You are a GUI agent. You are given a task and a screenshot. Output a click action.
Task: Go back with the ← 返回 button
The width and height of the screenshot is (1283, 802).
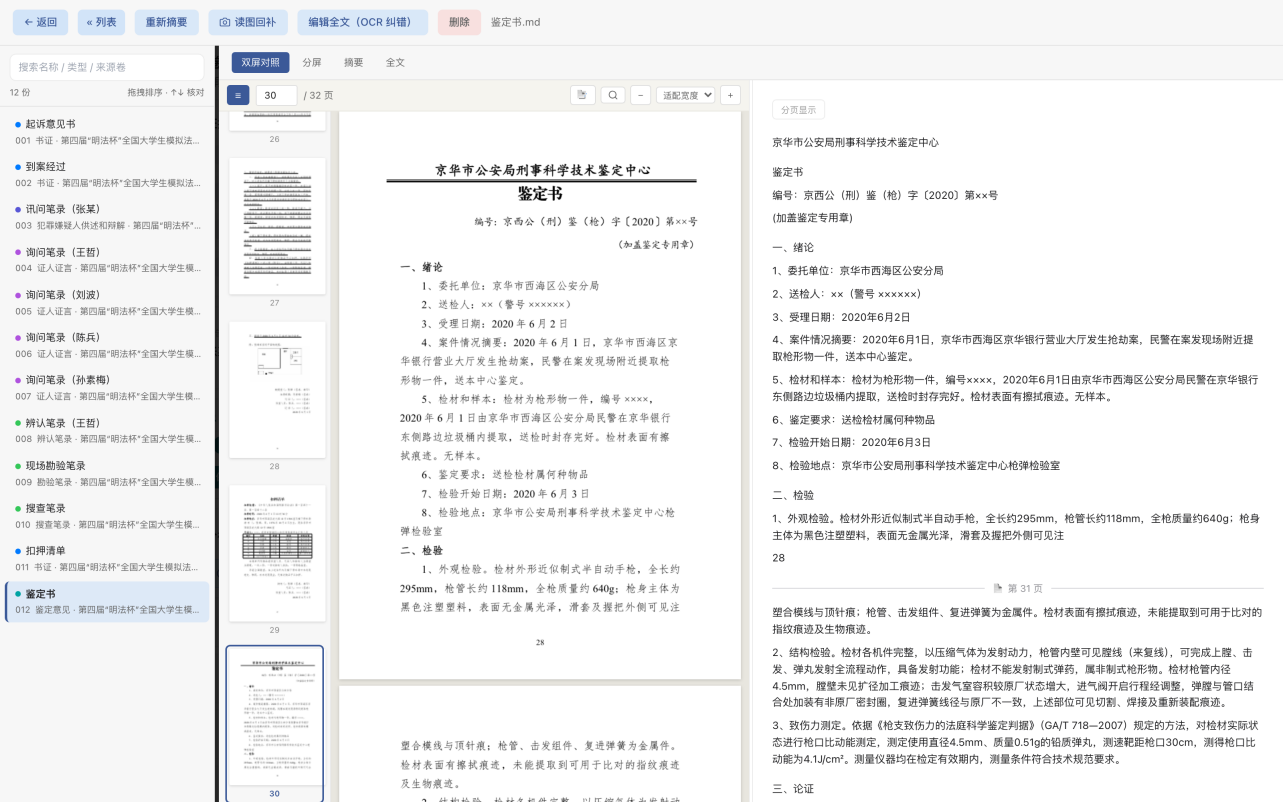pos(40,22)
